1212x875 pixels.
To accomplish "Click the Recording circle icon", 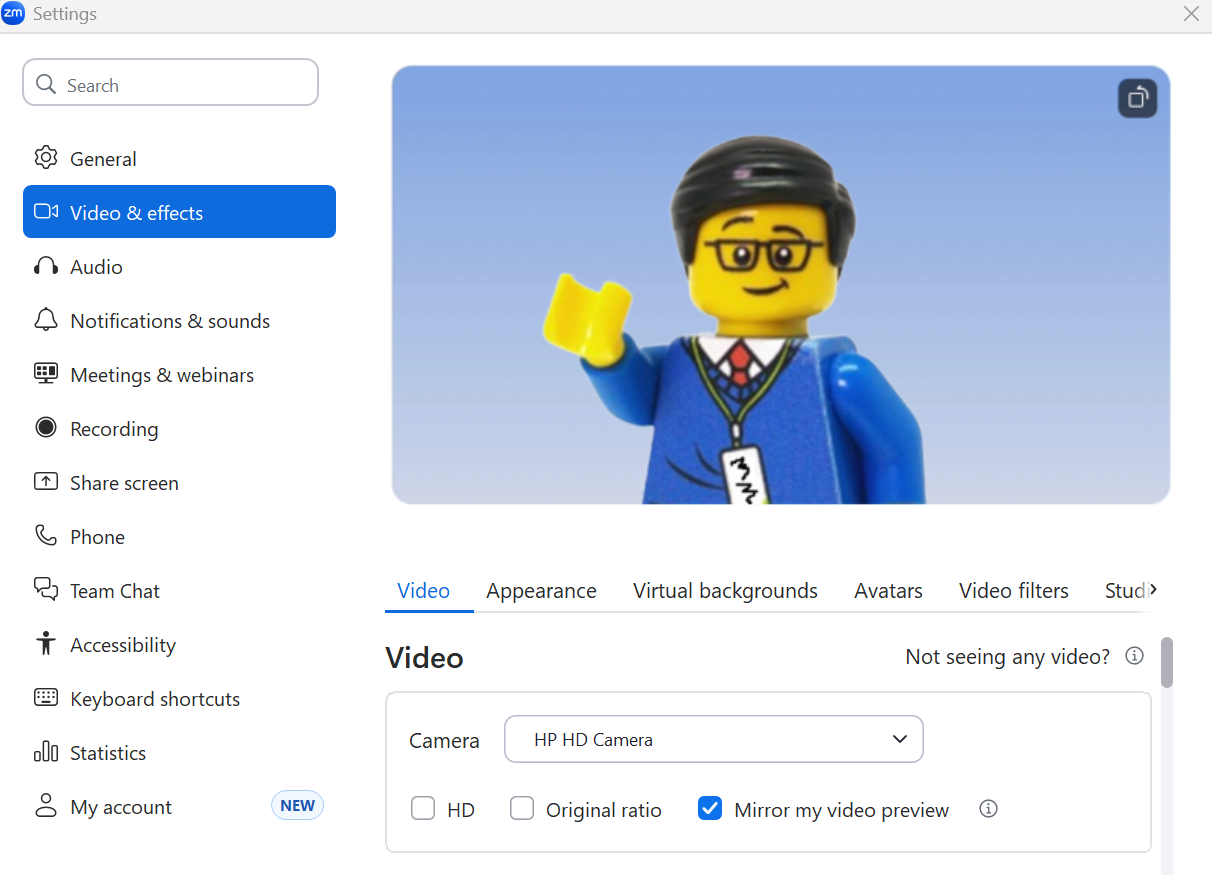I will [x=46, y=428].
